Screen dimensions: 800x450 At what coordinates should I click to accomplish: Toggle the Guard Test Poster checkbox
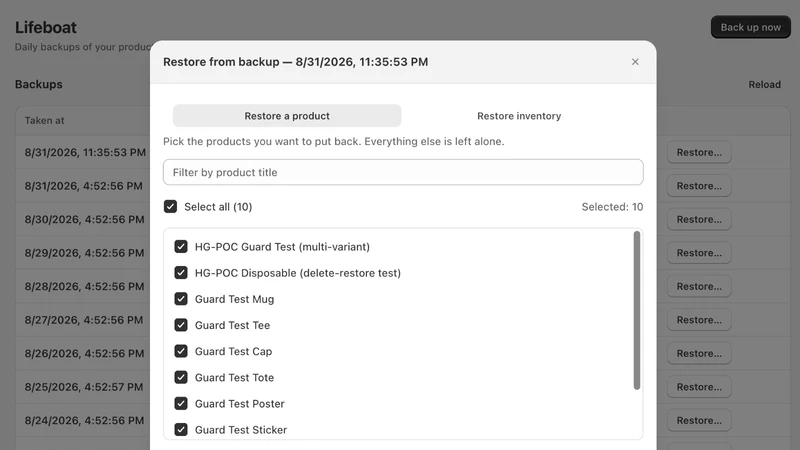click(x=181, y=404)
